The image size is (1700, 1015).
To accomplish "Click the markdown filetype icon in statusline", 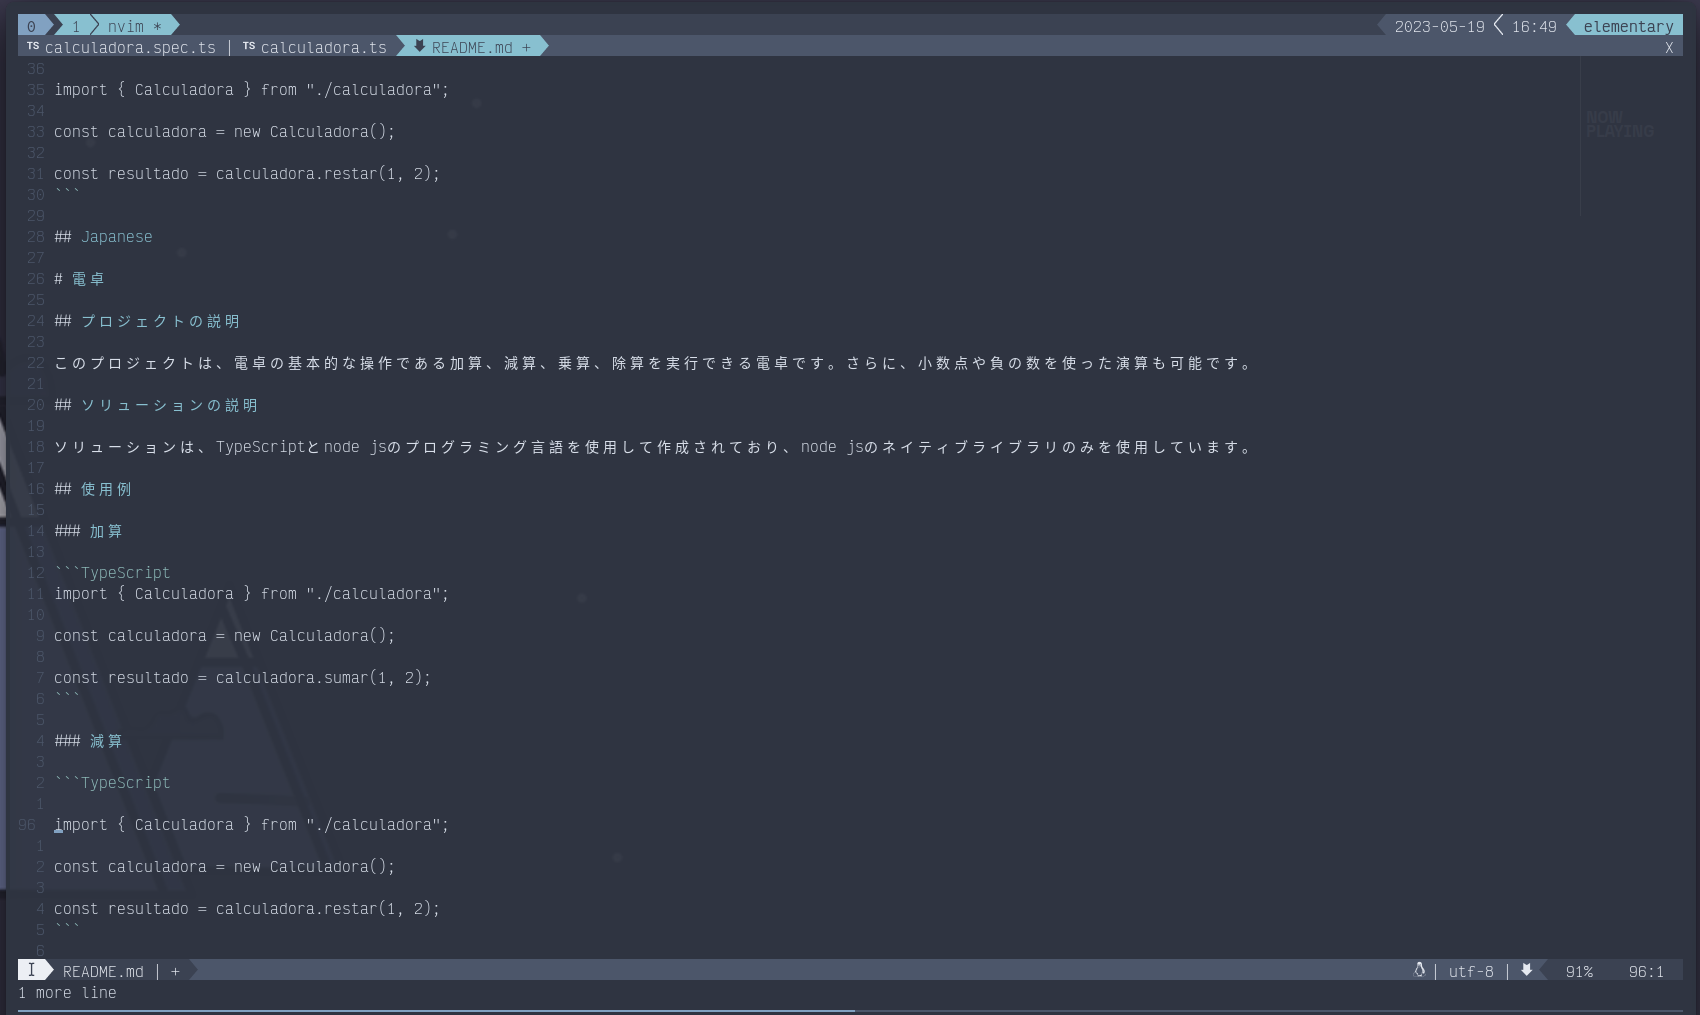I will pos(1526,970).
